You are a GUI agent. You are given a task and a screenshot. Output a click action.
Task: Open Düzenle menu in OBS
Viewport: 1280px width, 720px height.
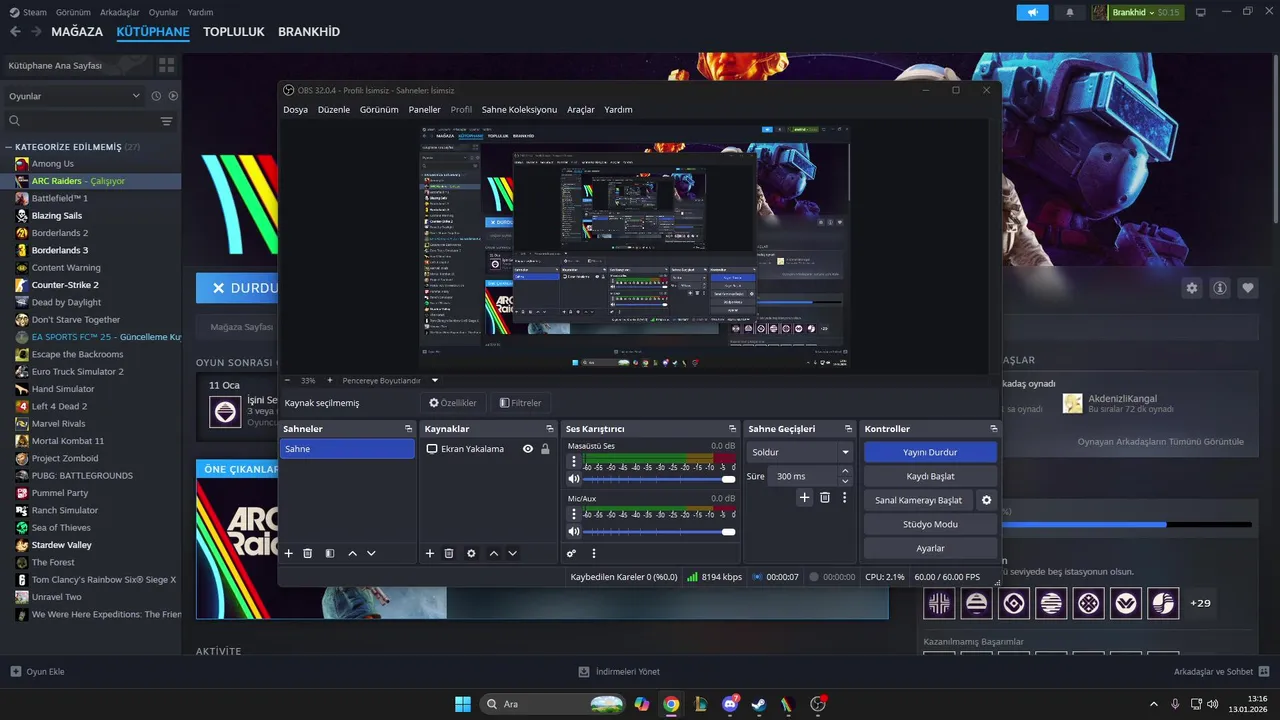pyautogui.click(x=334, y=110)
